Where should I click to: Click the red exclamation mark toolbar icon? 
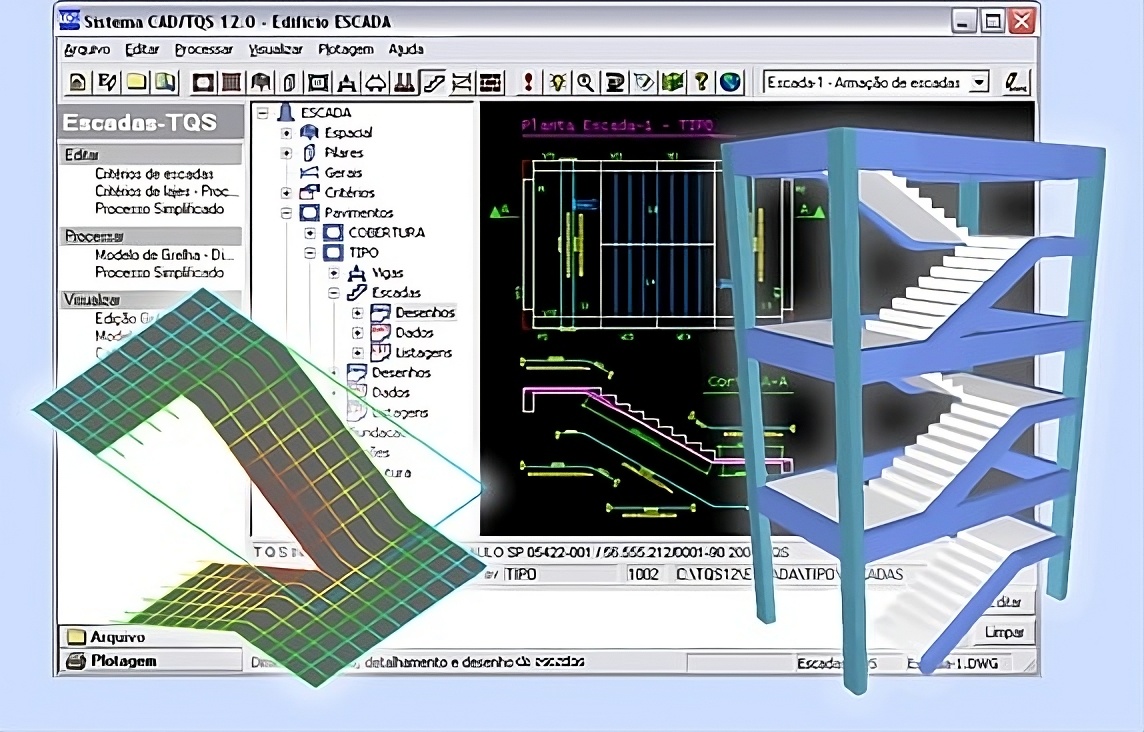(x=528, y=82)
